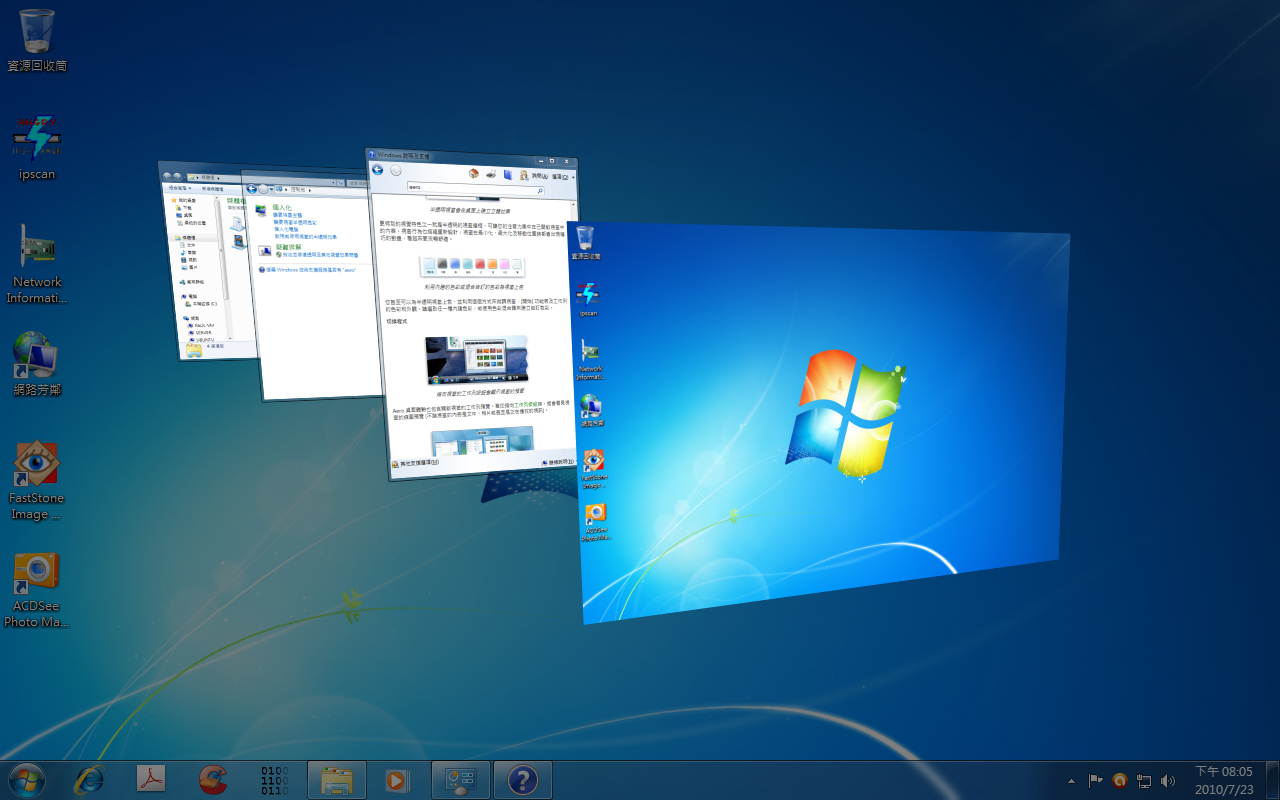Click the 變更視窗半透明色彩 link

pyautogui.click(x=295, y=222)
